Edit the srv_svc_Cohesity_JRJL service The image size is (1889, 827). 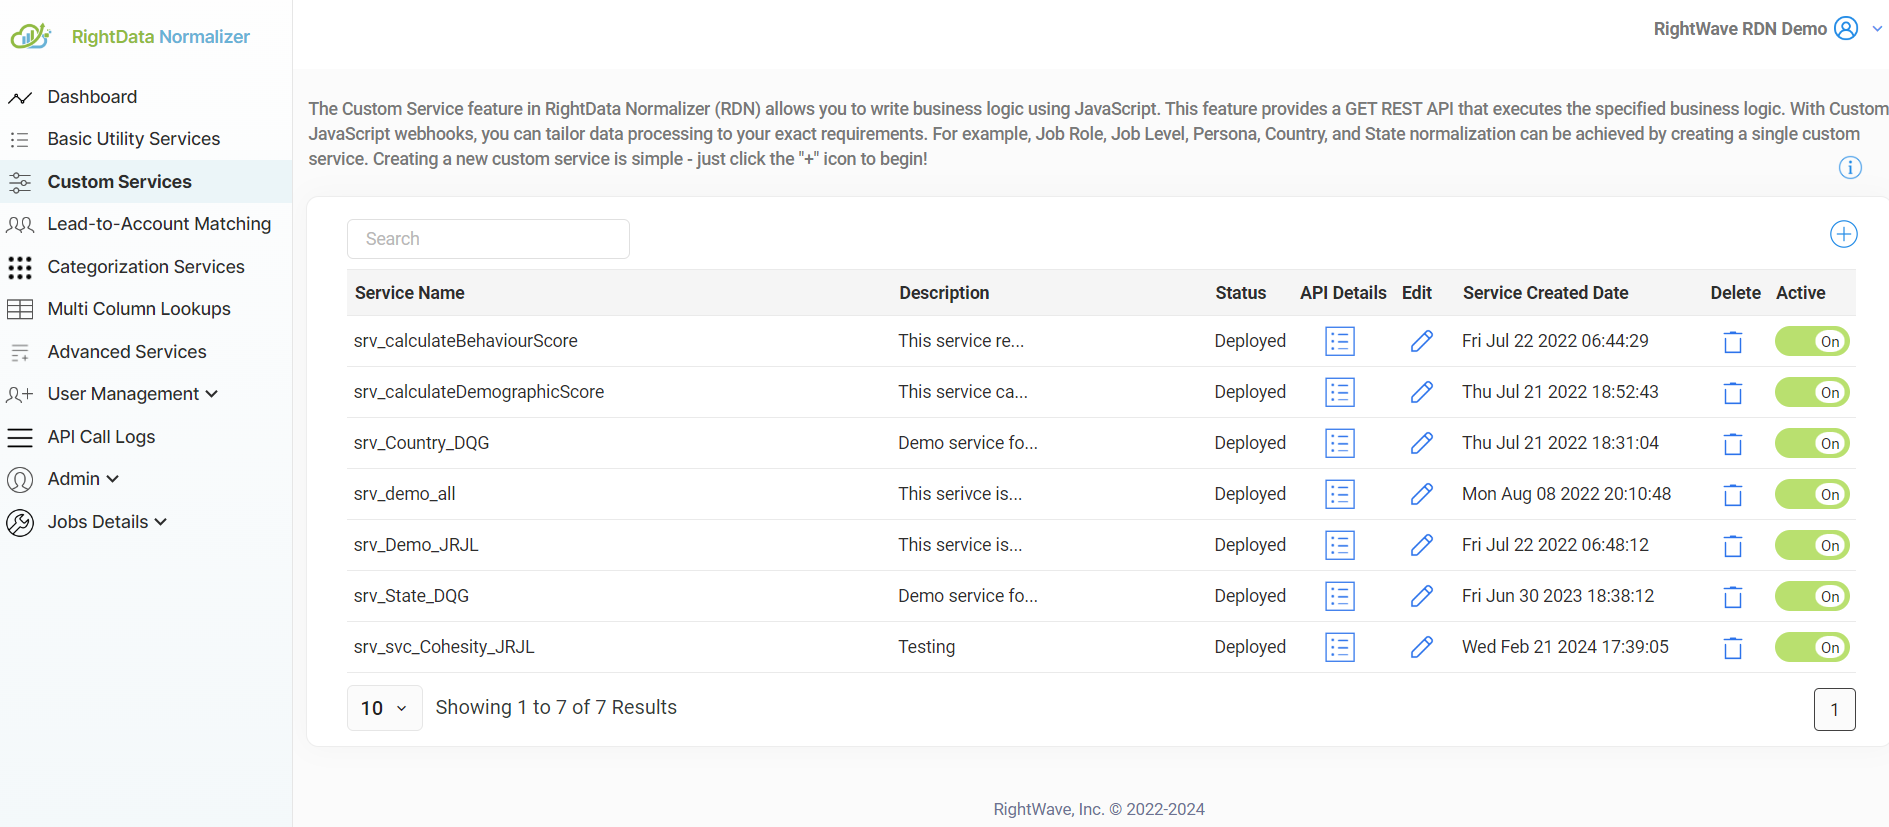(1421, 648)
